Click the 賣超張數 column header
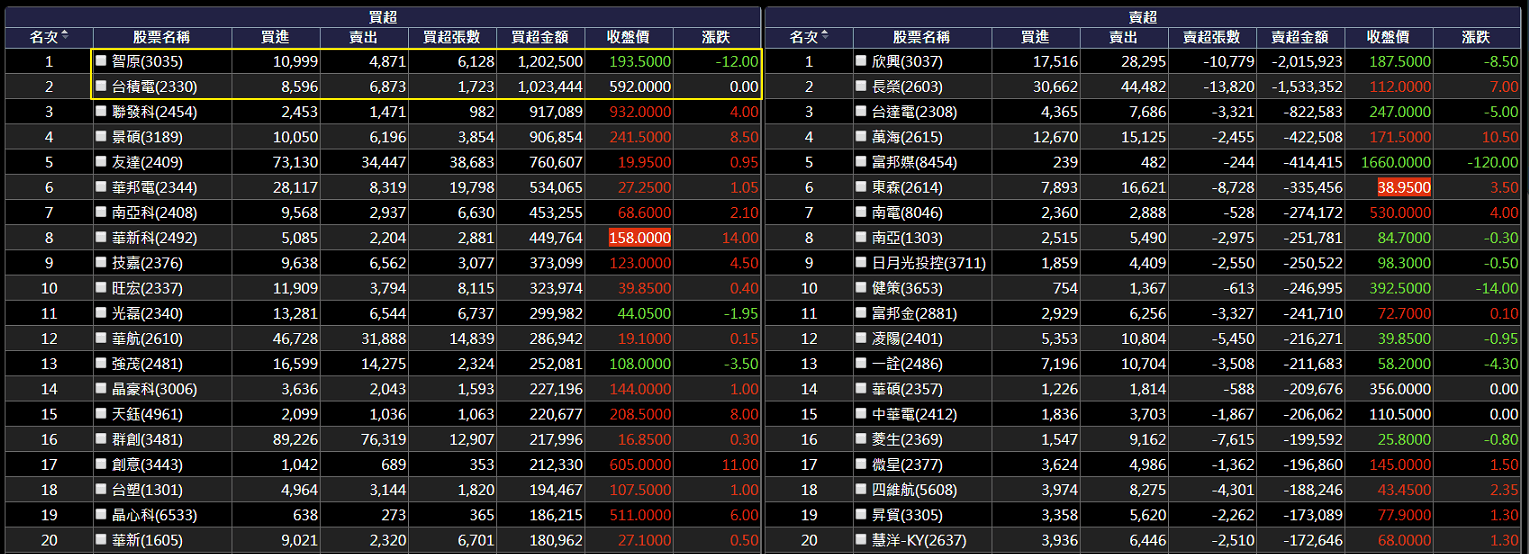1529x554 pixels. 1212,37
